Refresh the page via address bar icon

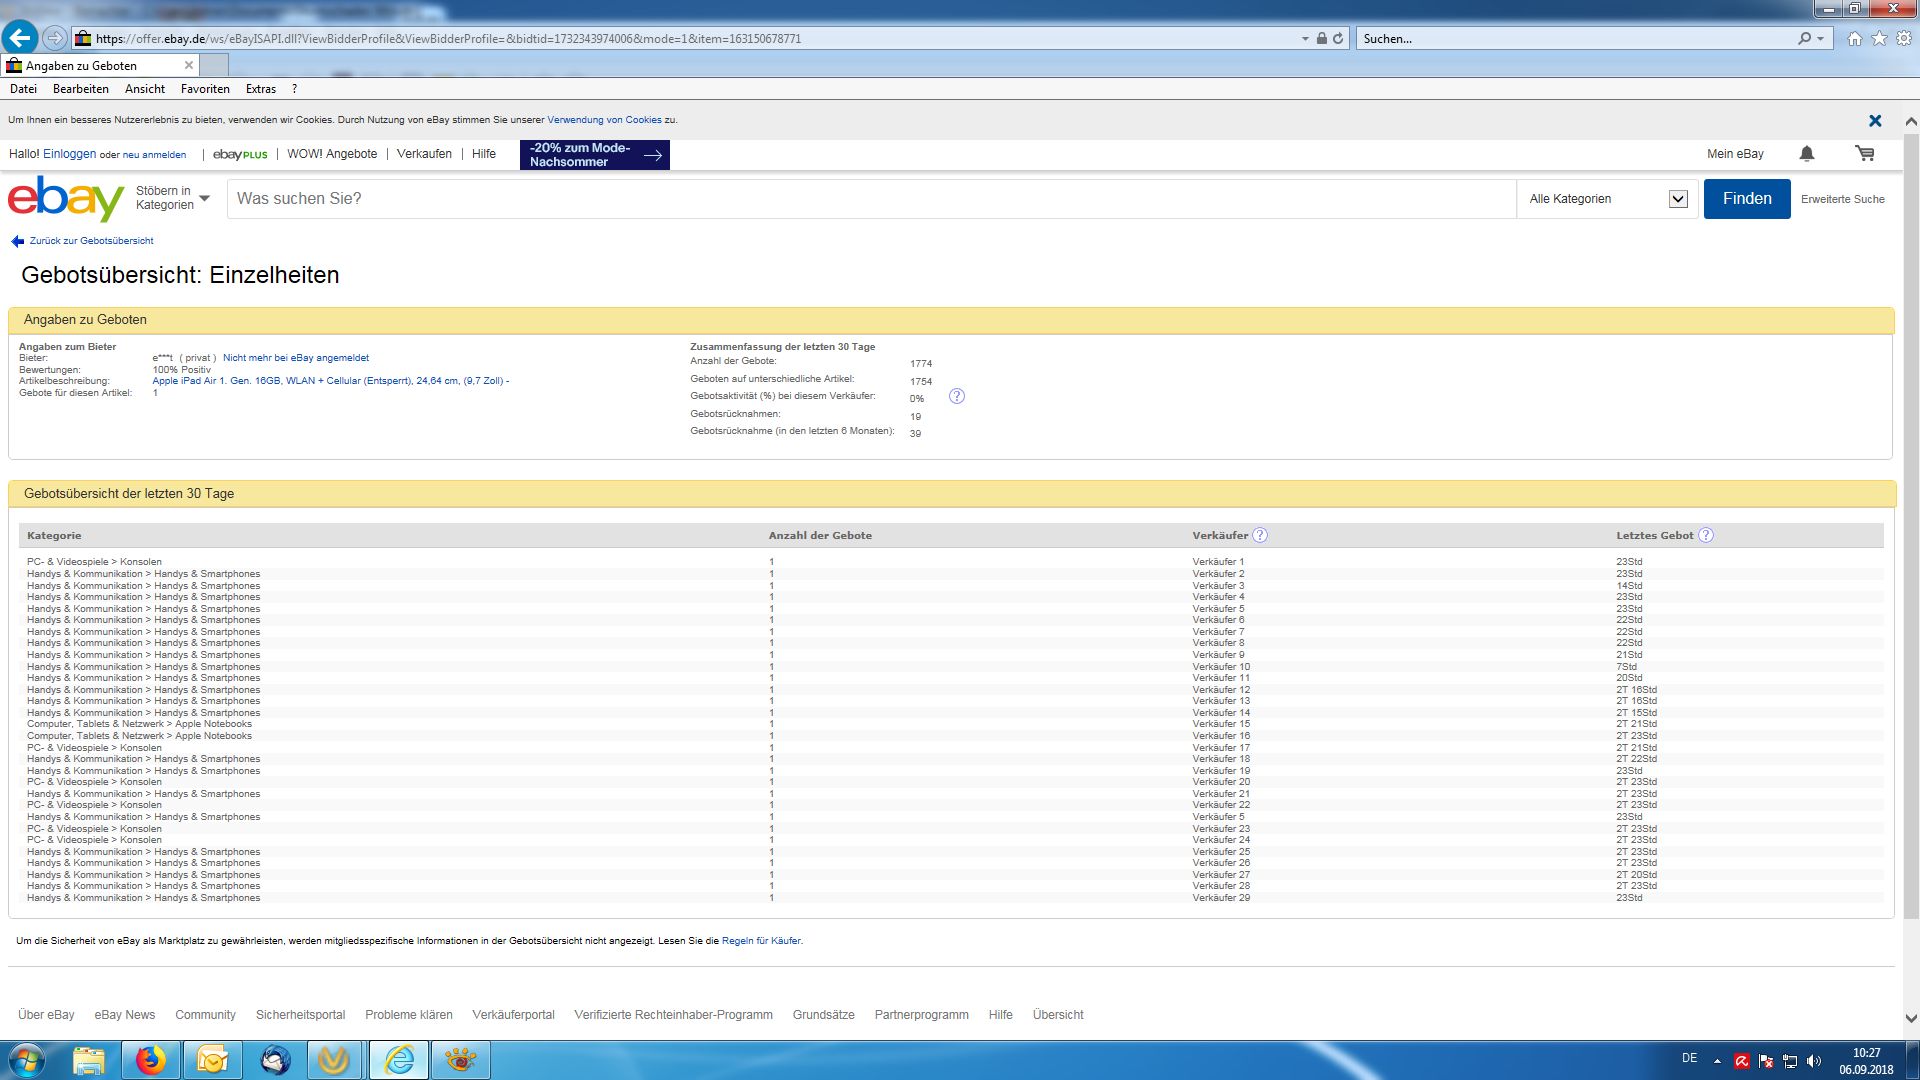point(1338,39)
